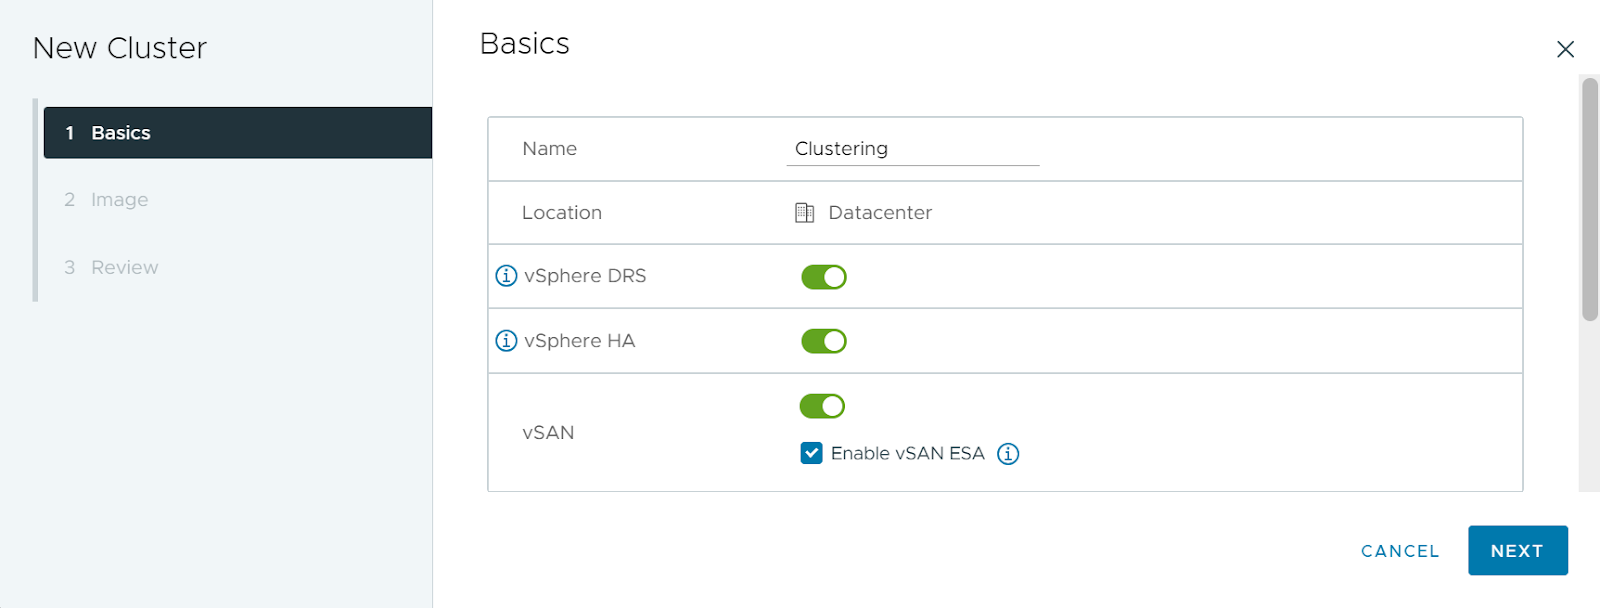Click the vSAN row label
Image resolution: width=1600 pixels, height=608 pixels.
click(548, 433)
